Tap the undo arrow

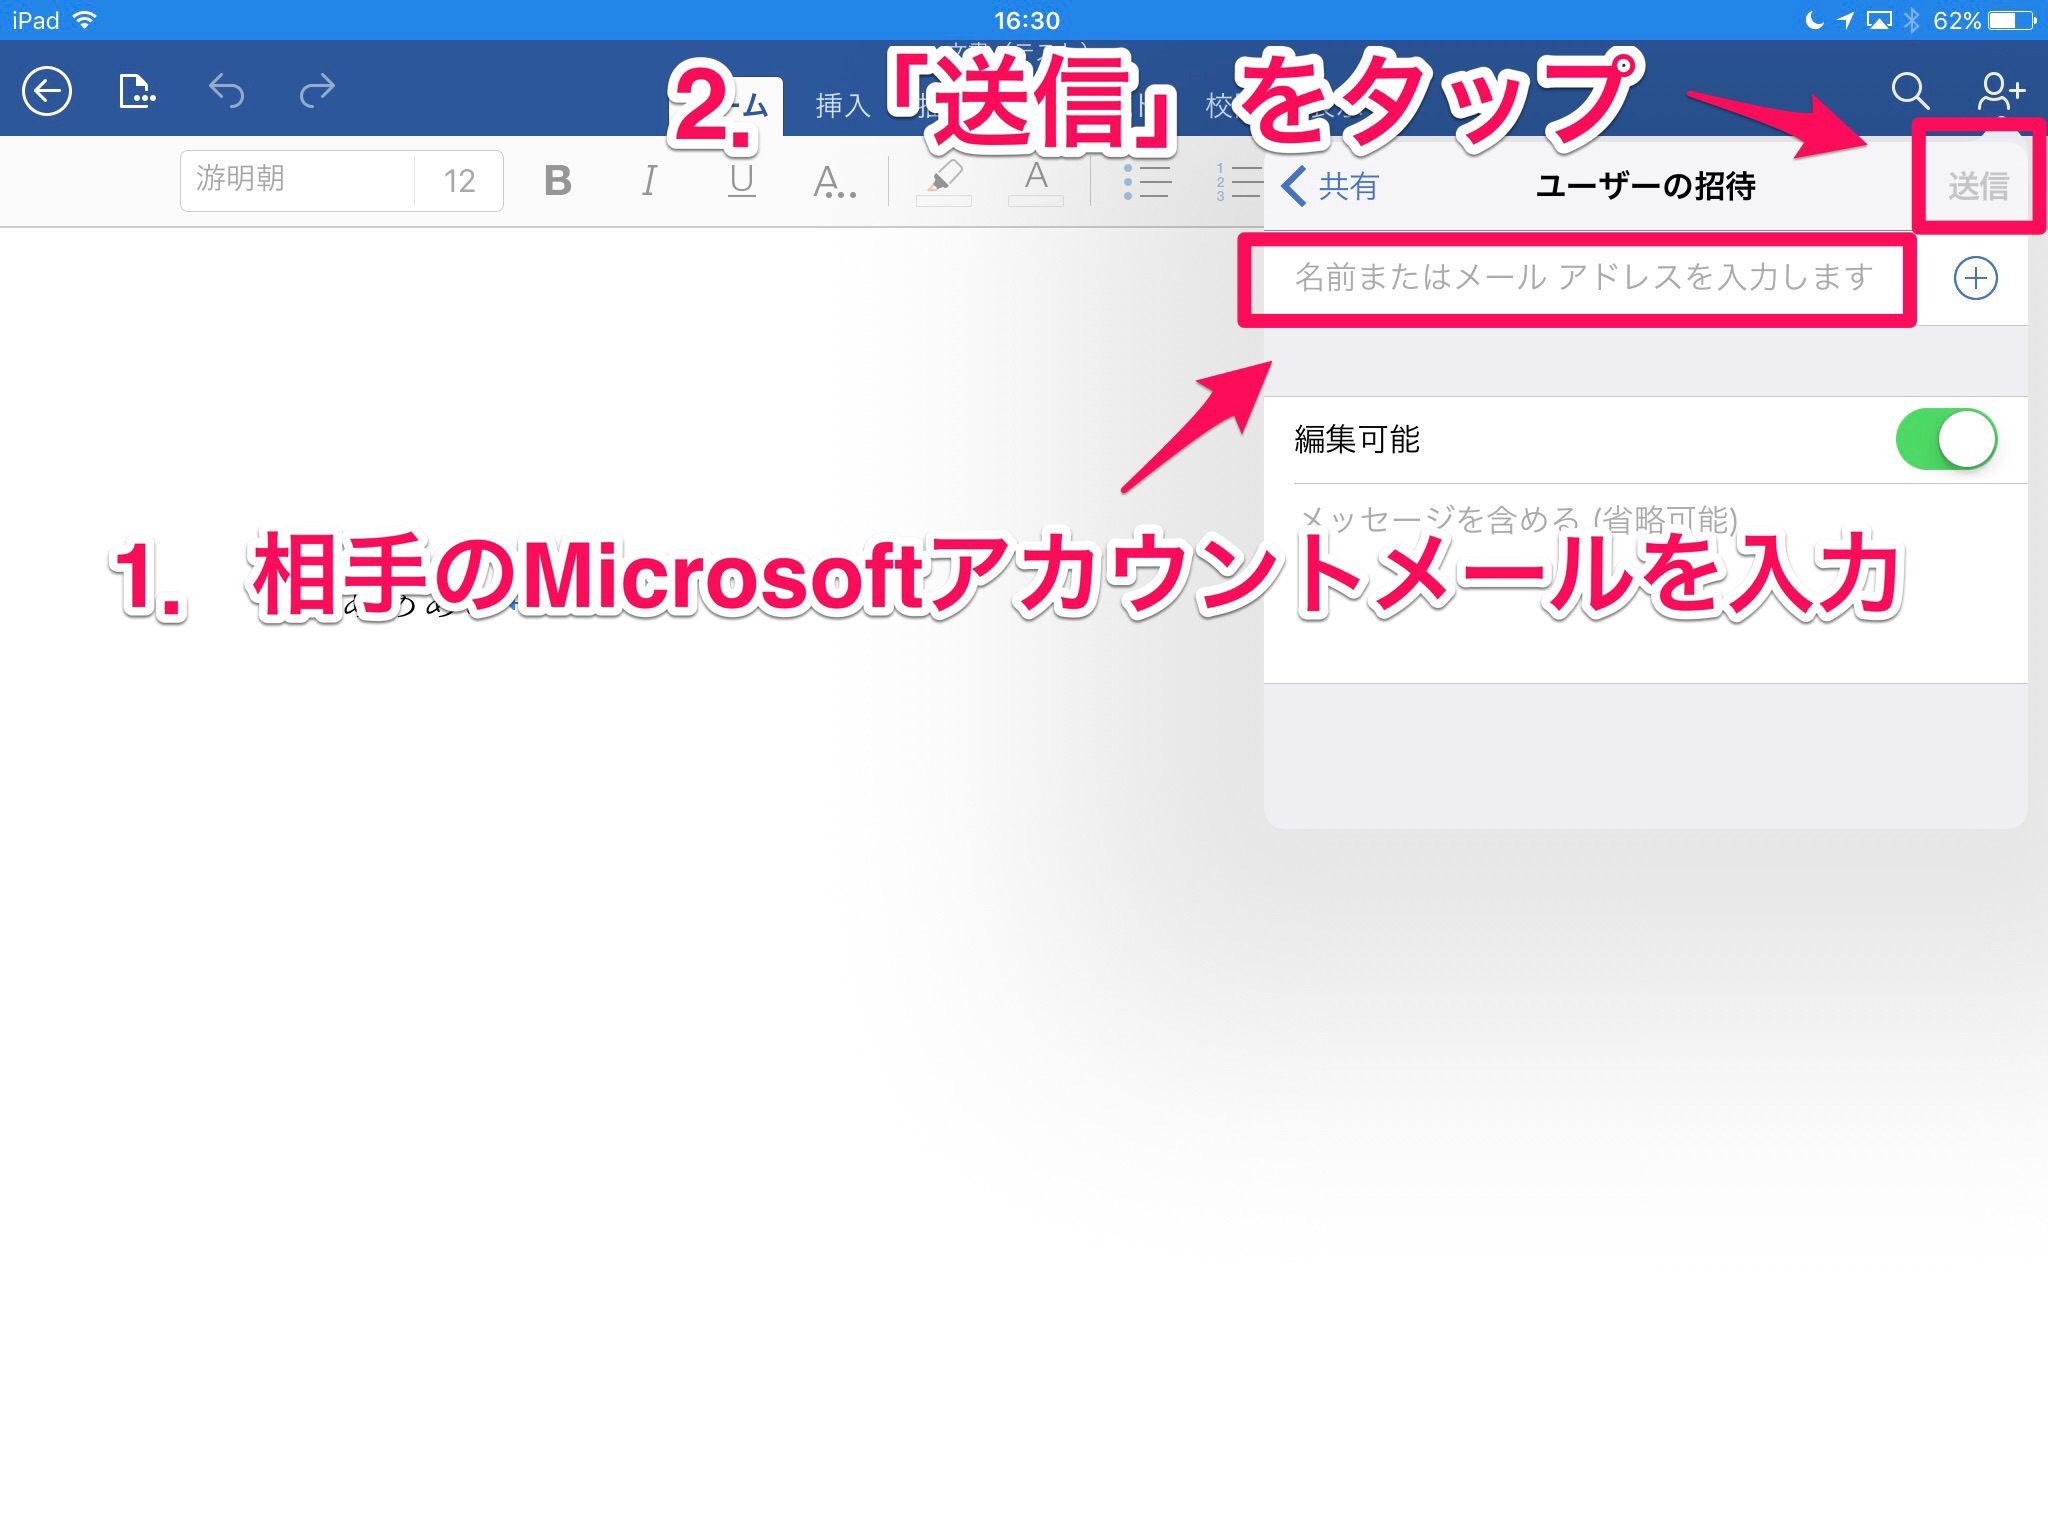click(x=227, y=92)
